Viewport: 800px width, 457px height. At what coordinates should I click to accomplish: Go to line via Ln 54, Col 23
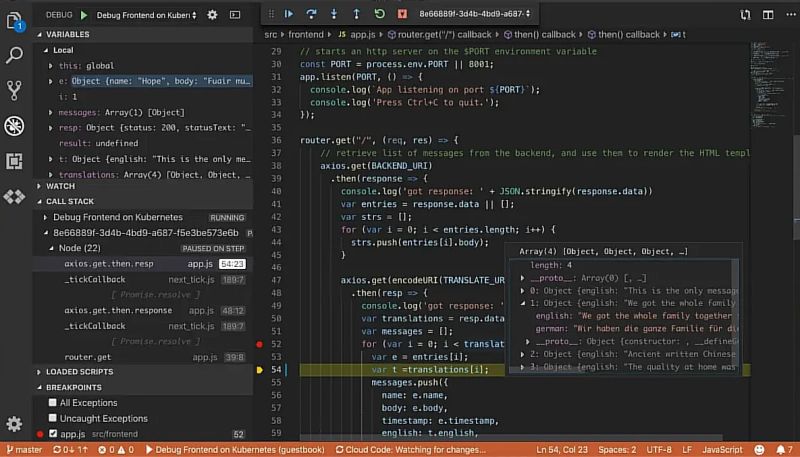click(562, 449)
